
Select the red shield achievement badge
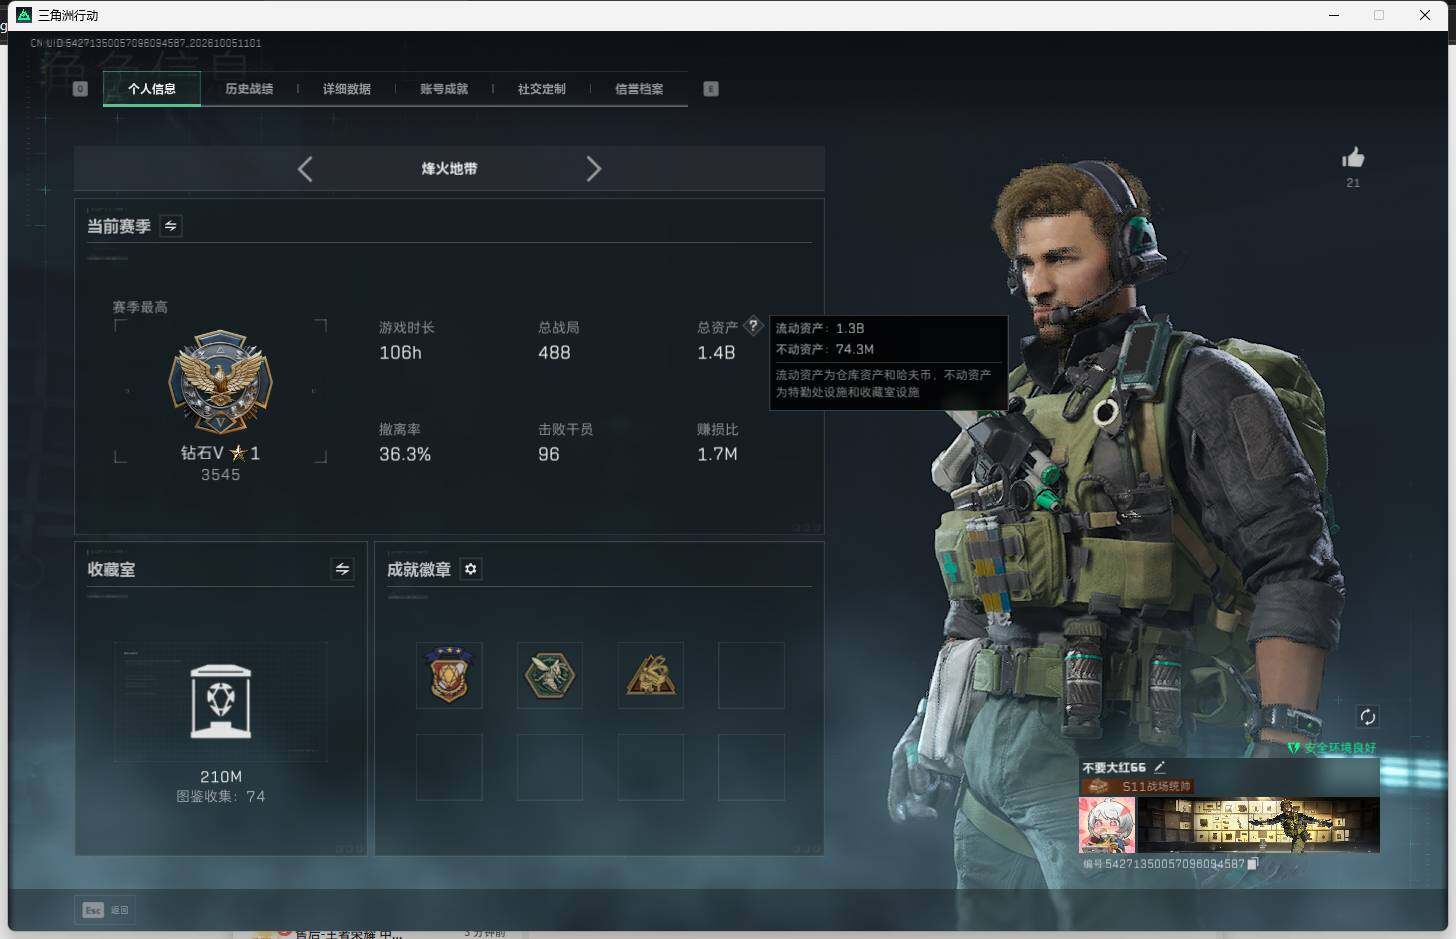coord(449,675)
